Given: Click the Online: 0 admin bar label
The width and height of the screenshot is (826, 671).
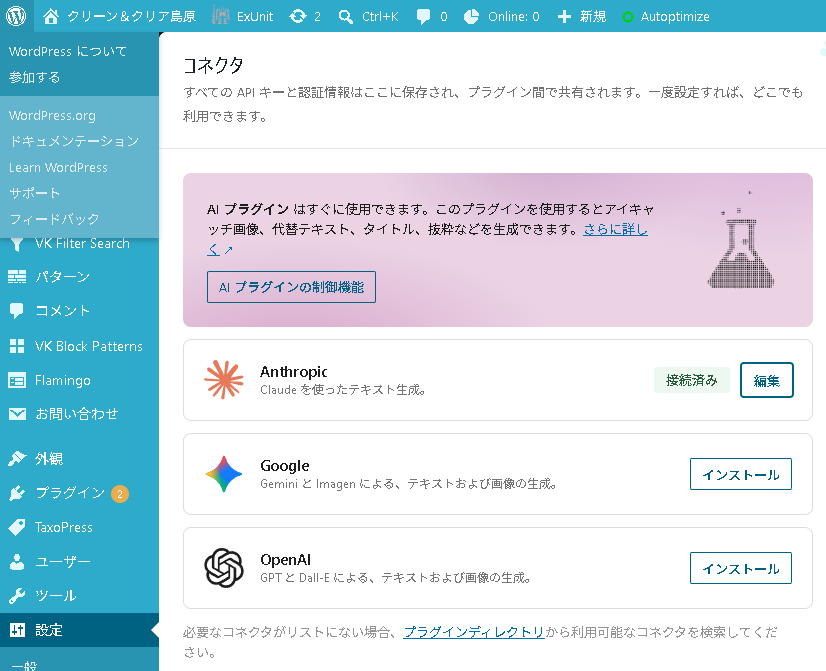Looking at the screenshot, I should 514,16.
